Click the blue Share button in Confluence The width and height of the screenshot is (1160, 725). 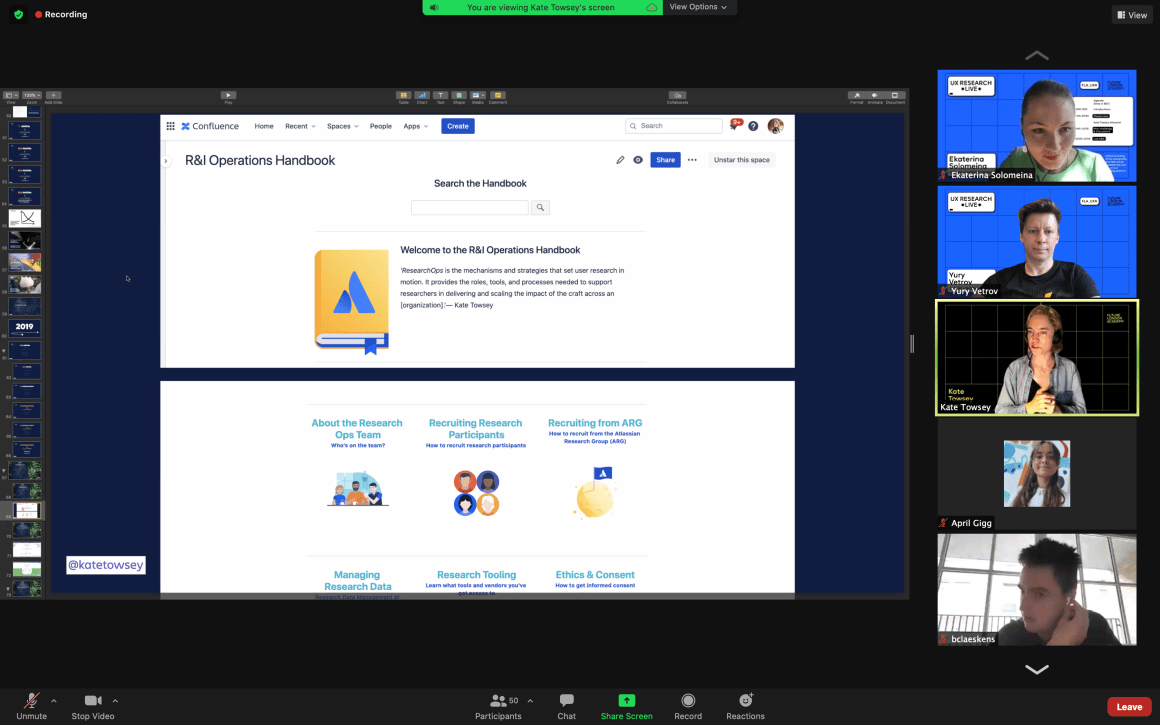(665, 160)
